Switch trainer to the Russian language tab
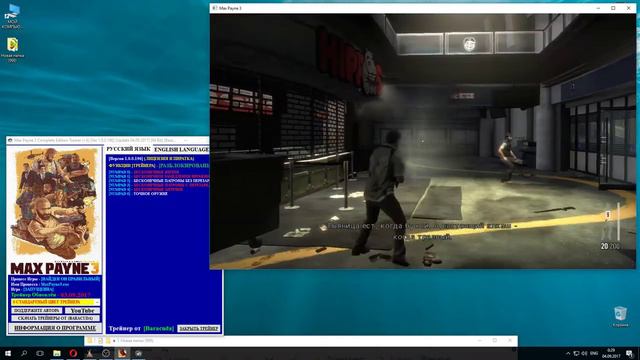 pos(128,149)
